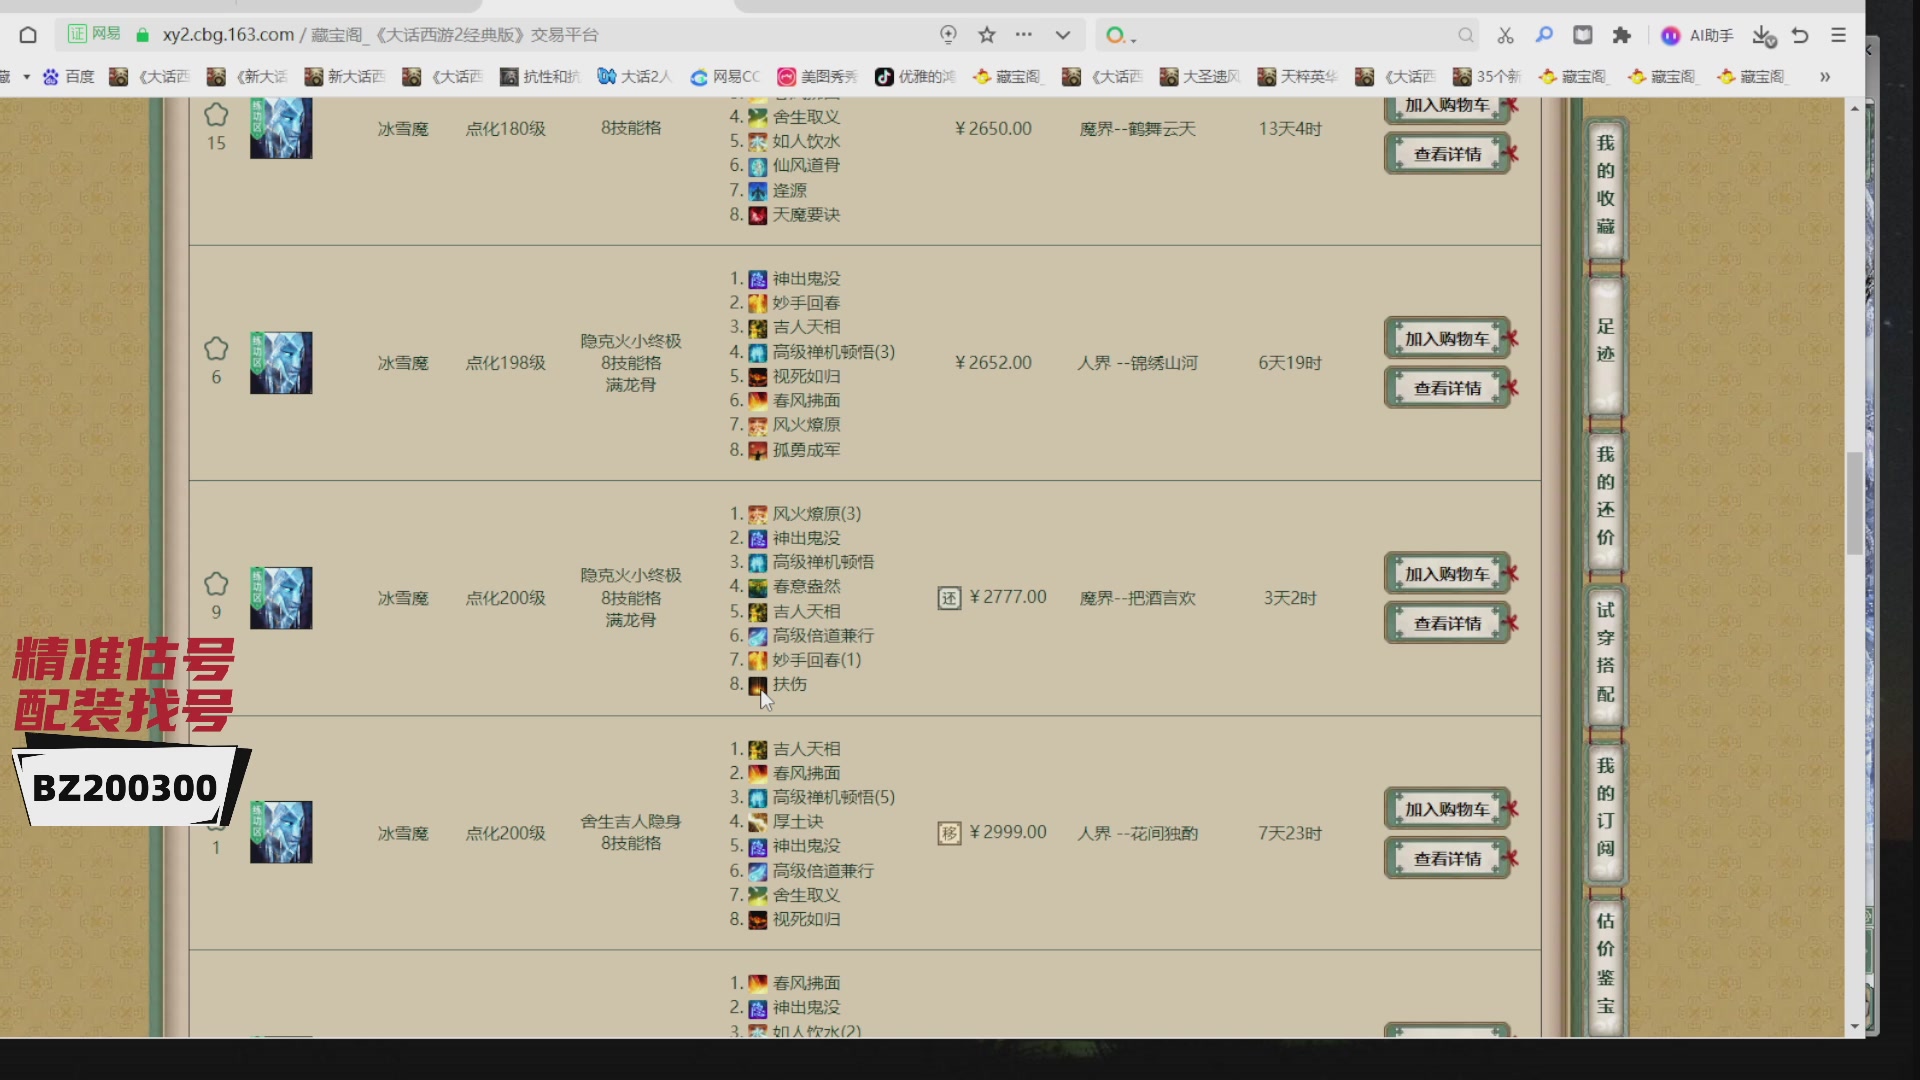Screen dimensions: 1920x1080
Task: Click the undo arrow toolbar icon
Action: click(1800, 35)
